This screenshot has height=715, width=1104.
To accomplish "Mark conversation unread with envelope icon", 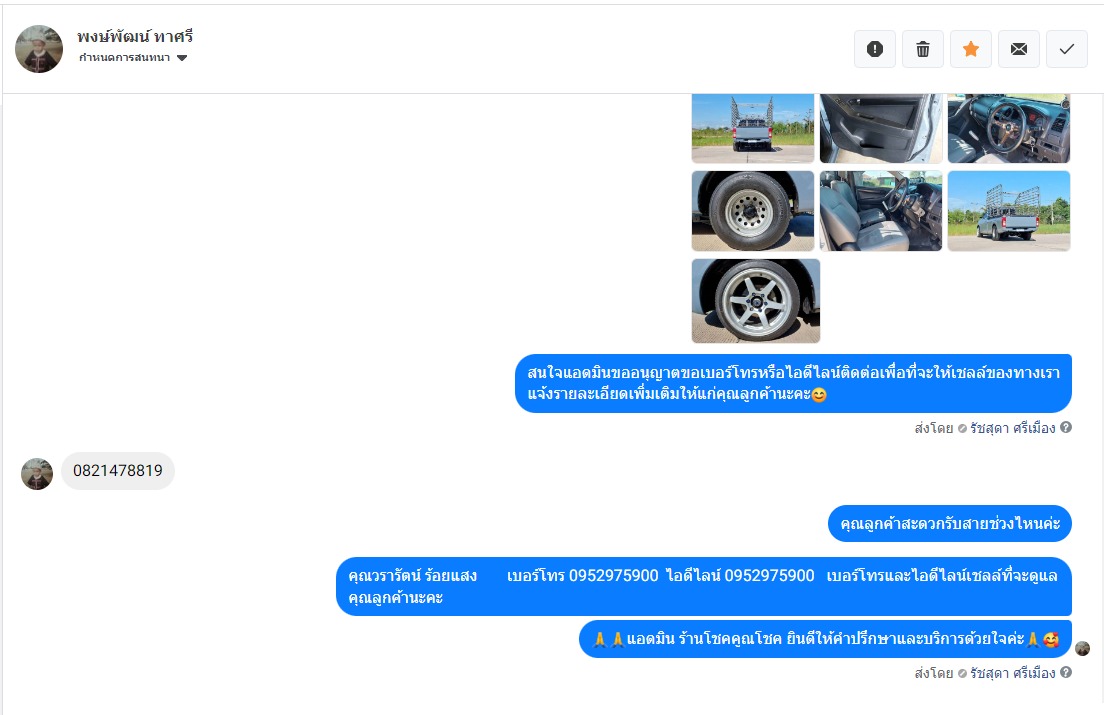I will 1019,49.
